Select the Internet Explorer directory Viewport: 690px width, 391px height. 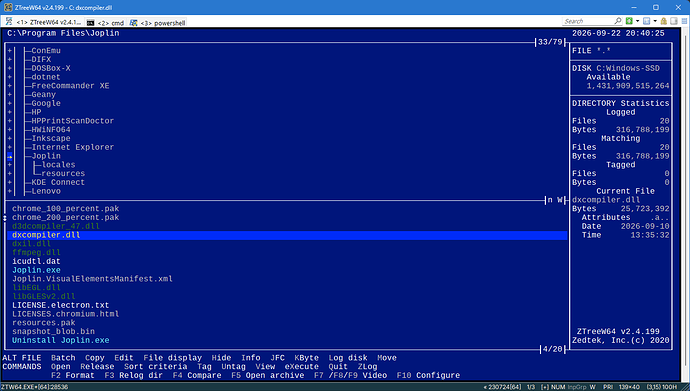pyautogui.click(x=73, y=147)
